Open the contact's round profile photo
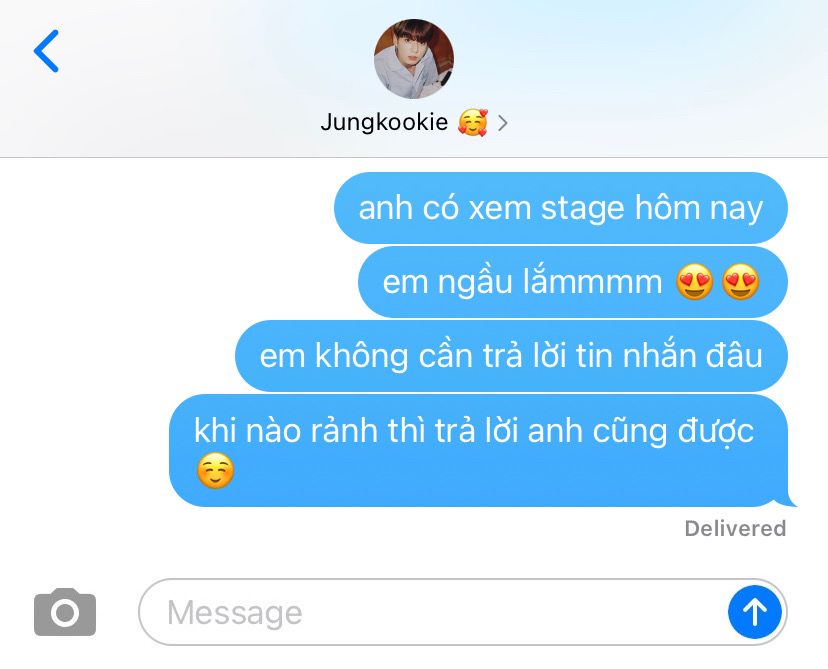The width and height of the screenshot is (828, 669). coord(413,59)
